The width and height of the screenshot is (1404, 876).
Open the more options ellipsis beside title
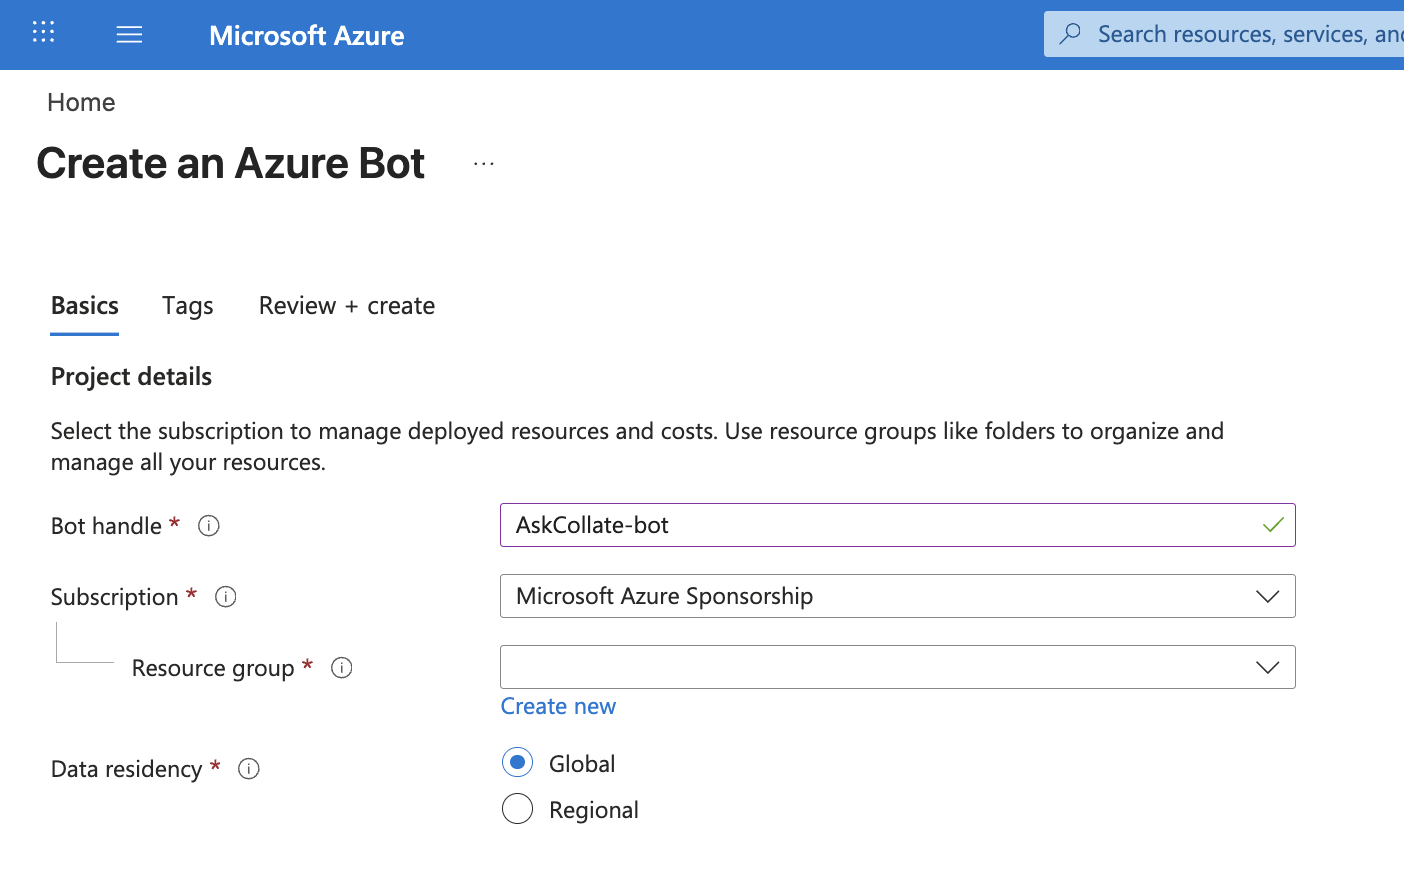484,164
